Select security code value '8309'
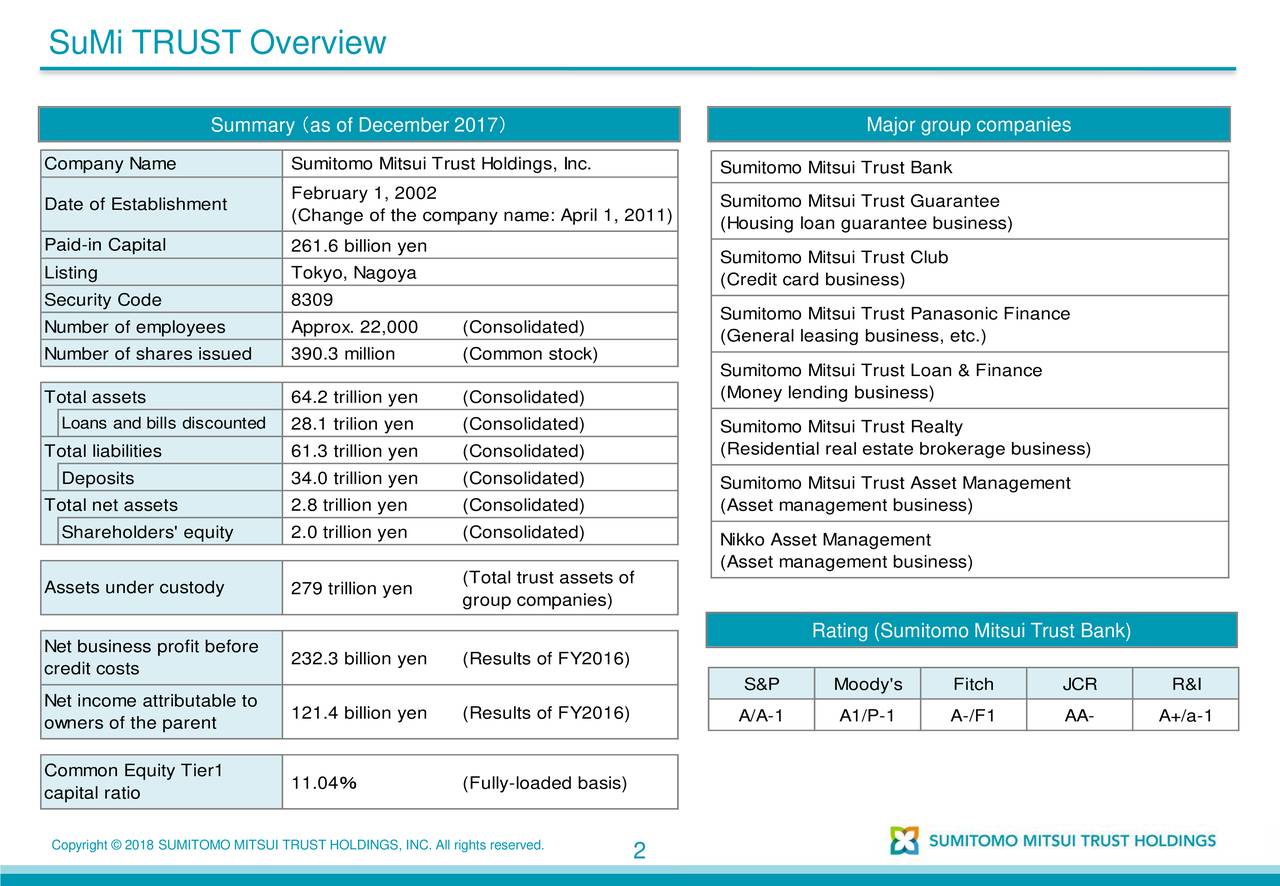Image resolution: width=1280 pixels, height=886 pixels. (312, 300)
